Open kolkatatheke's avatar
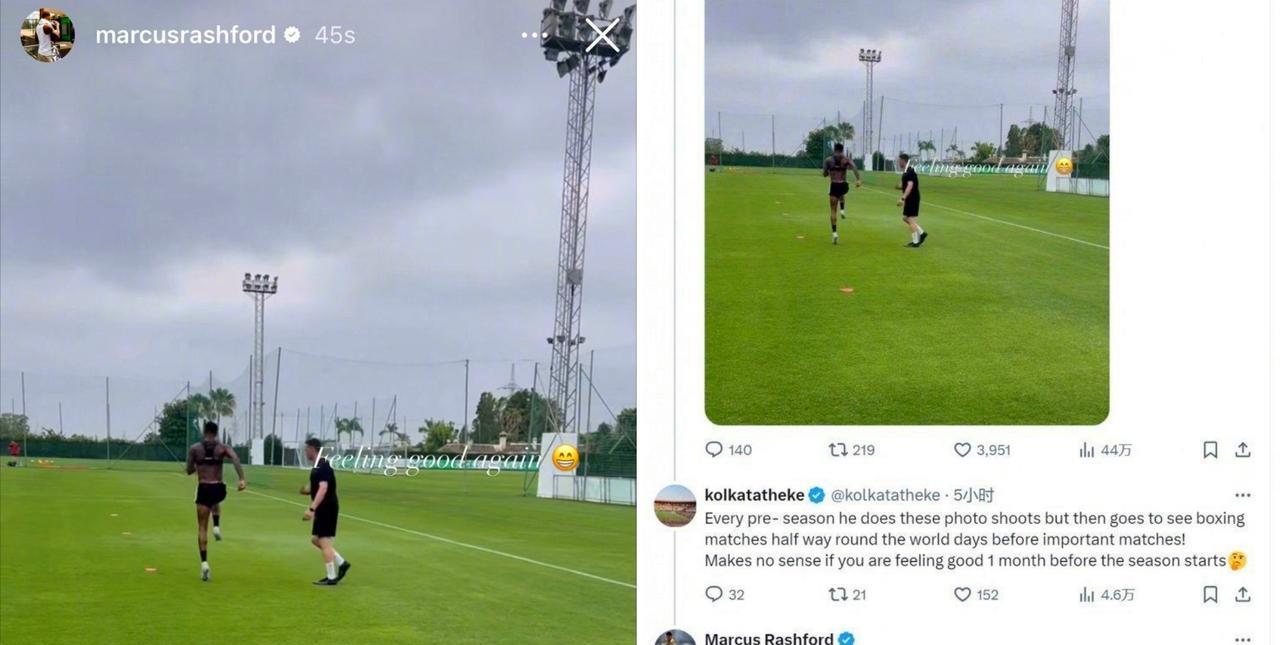 pyautogui.click(x=675, y=506)
